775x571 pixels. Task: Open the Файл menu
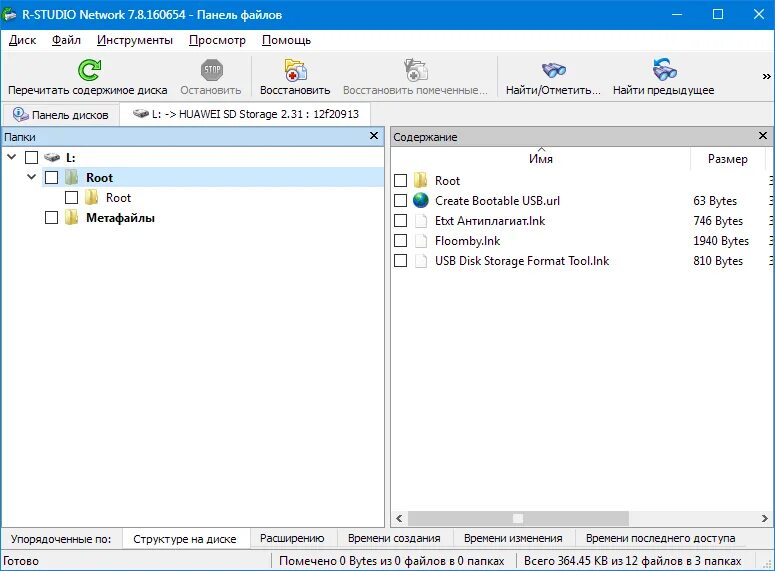point(66,40)
